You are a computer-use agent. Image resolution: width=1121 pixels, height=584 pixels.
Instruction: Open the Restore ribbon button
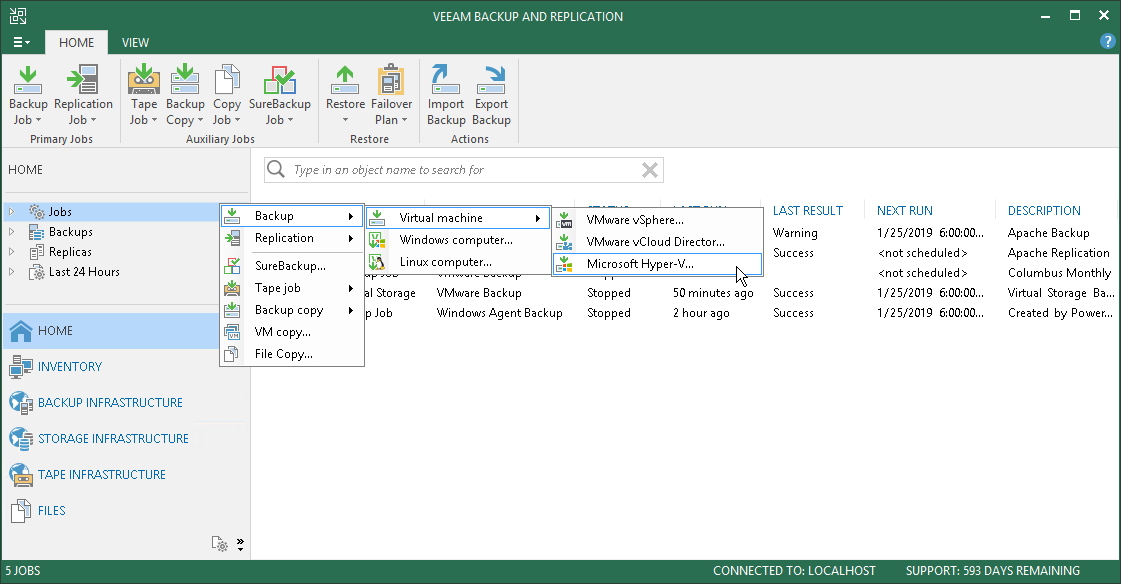click(x=345, y=95)
